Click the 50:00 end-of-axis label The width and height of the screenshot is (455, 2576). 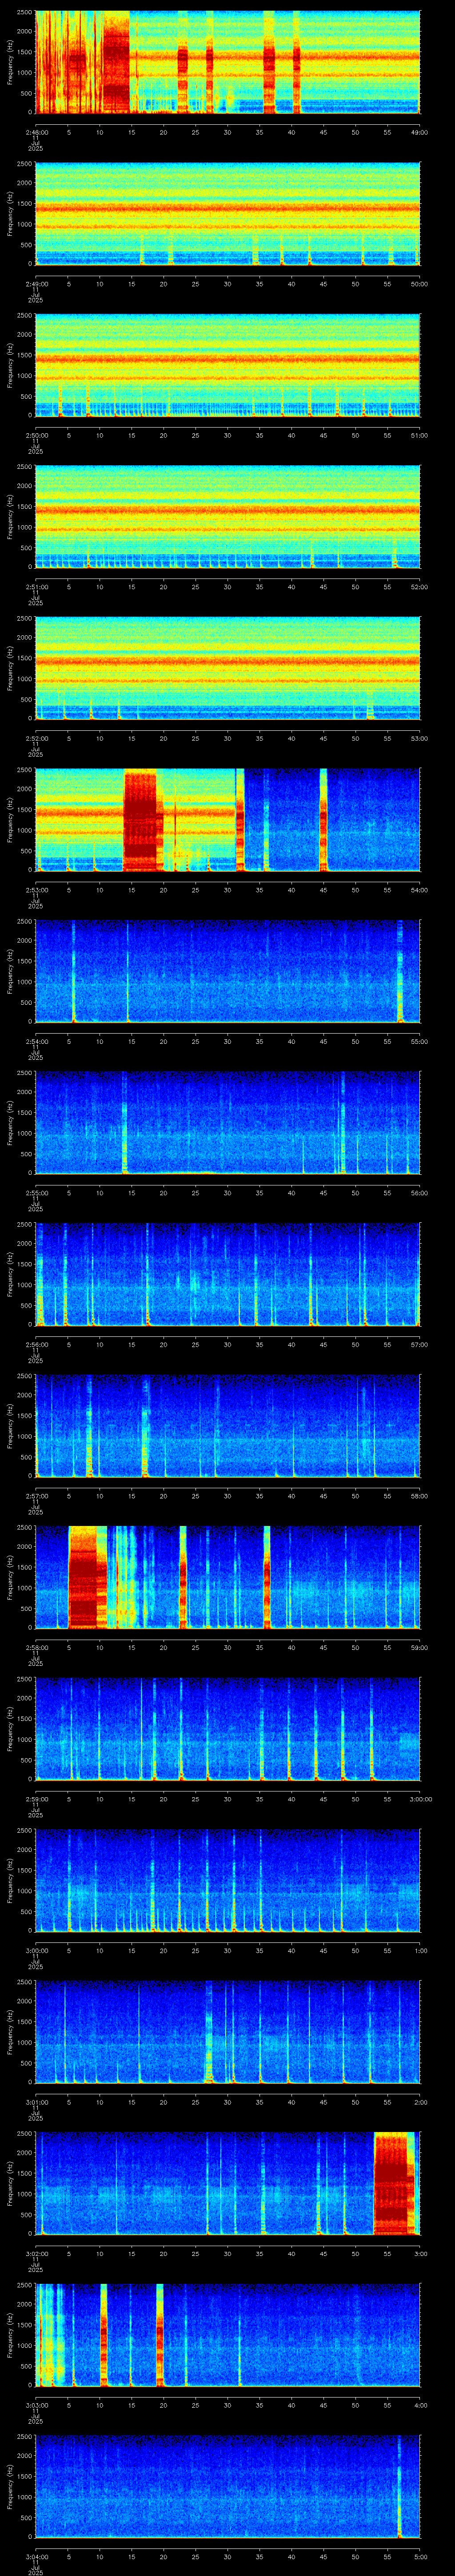pyautogui.click(x=419, y=284)
